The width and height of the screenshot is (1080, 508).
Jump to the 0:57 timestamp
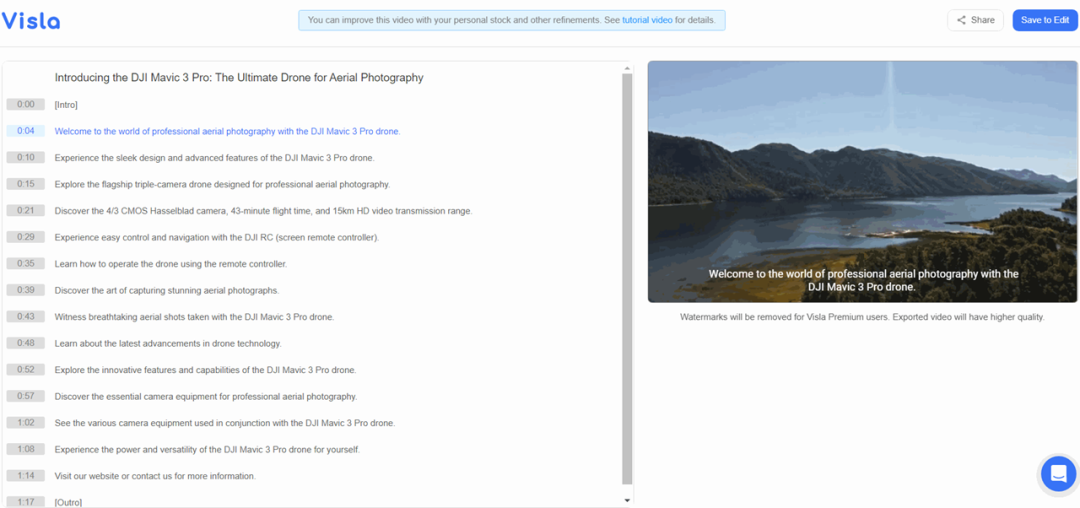click(x=25, y=396)
